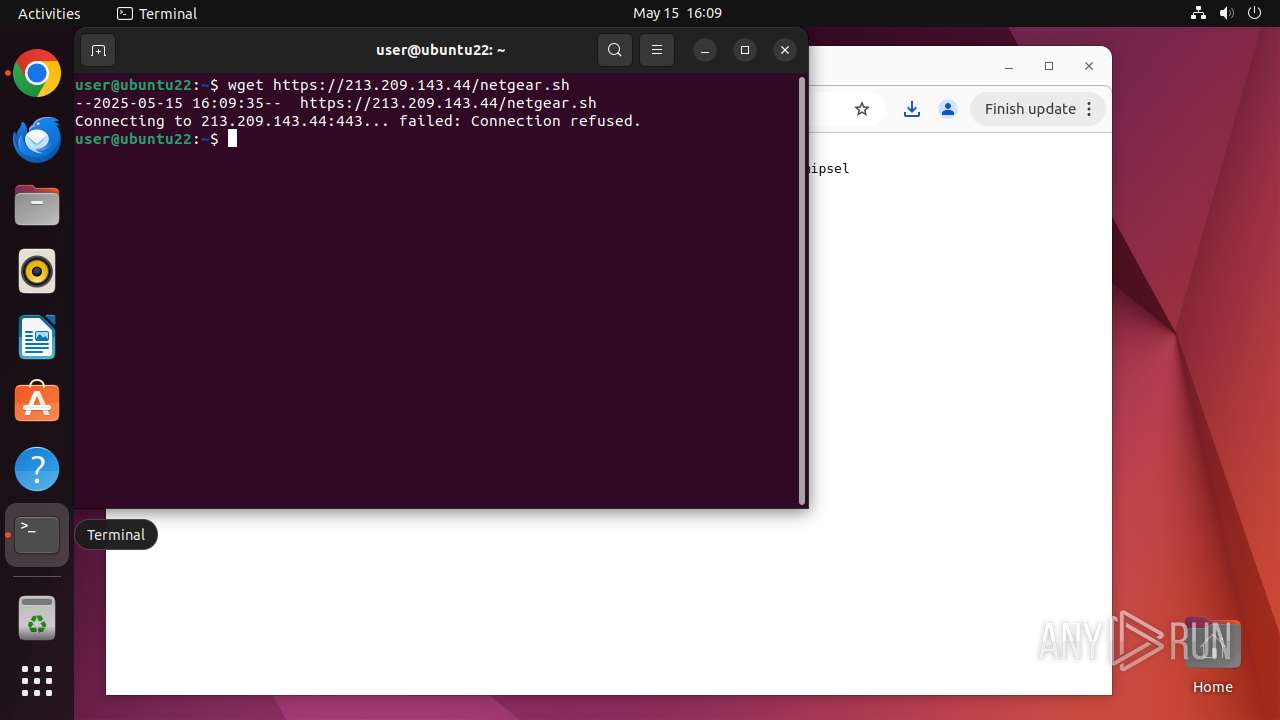Open the clock and calendar panel

click(677, 13)
